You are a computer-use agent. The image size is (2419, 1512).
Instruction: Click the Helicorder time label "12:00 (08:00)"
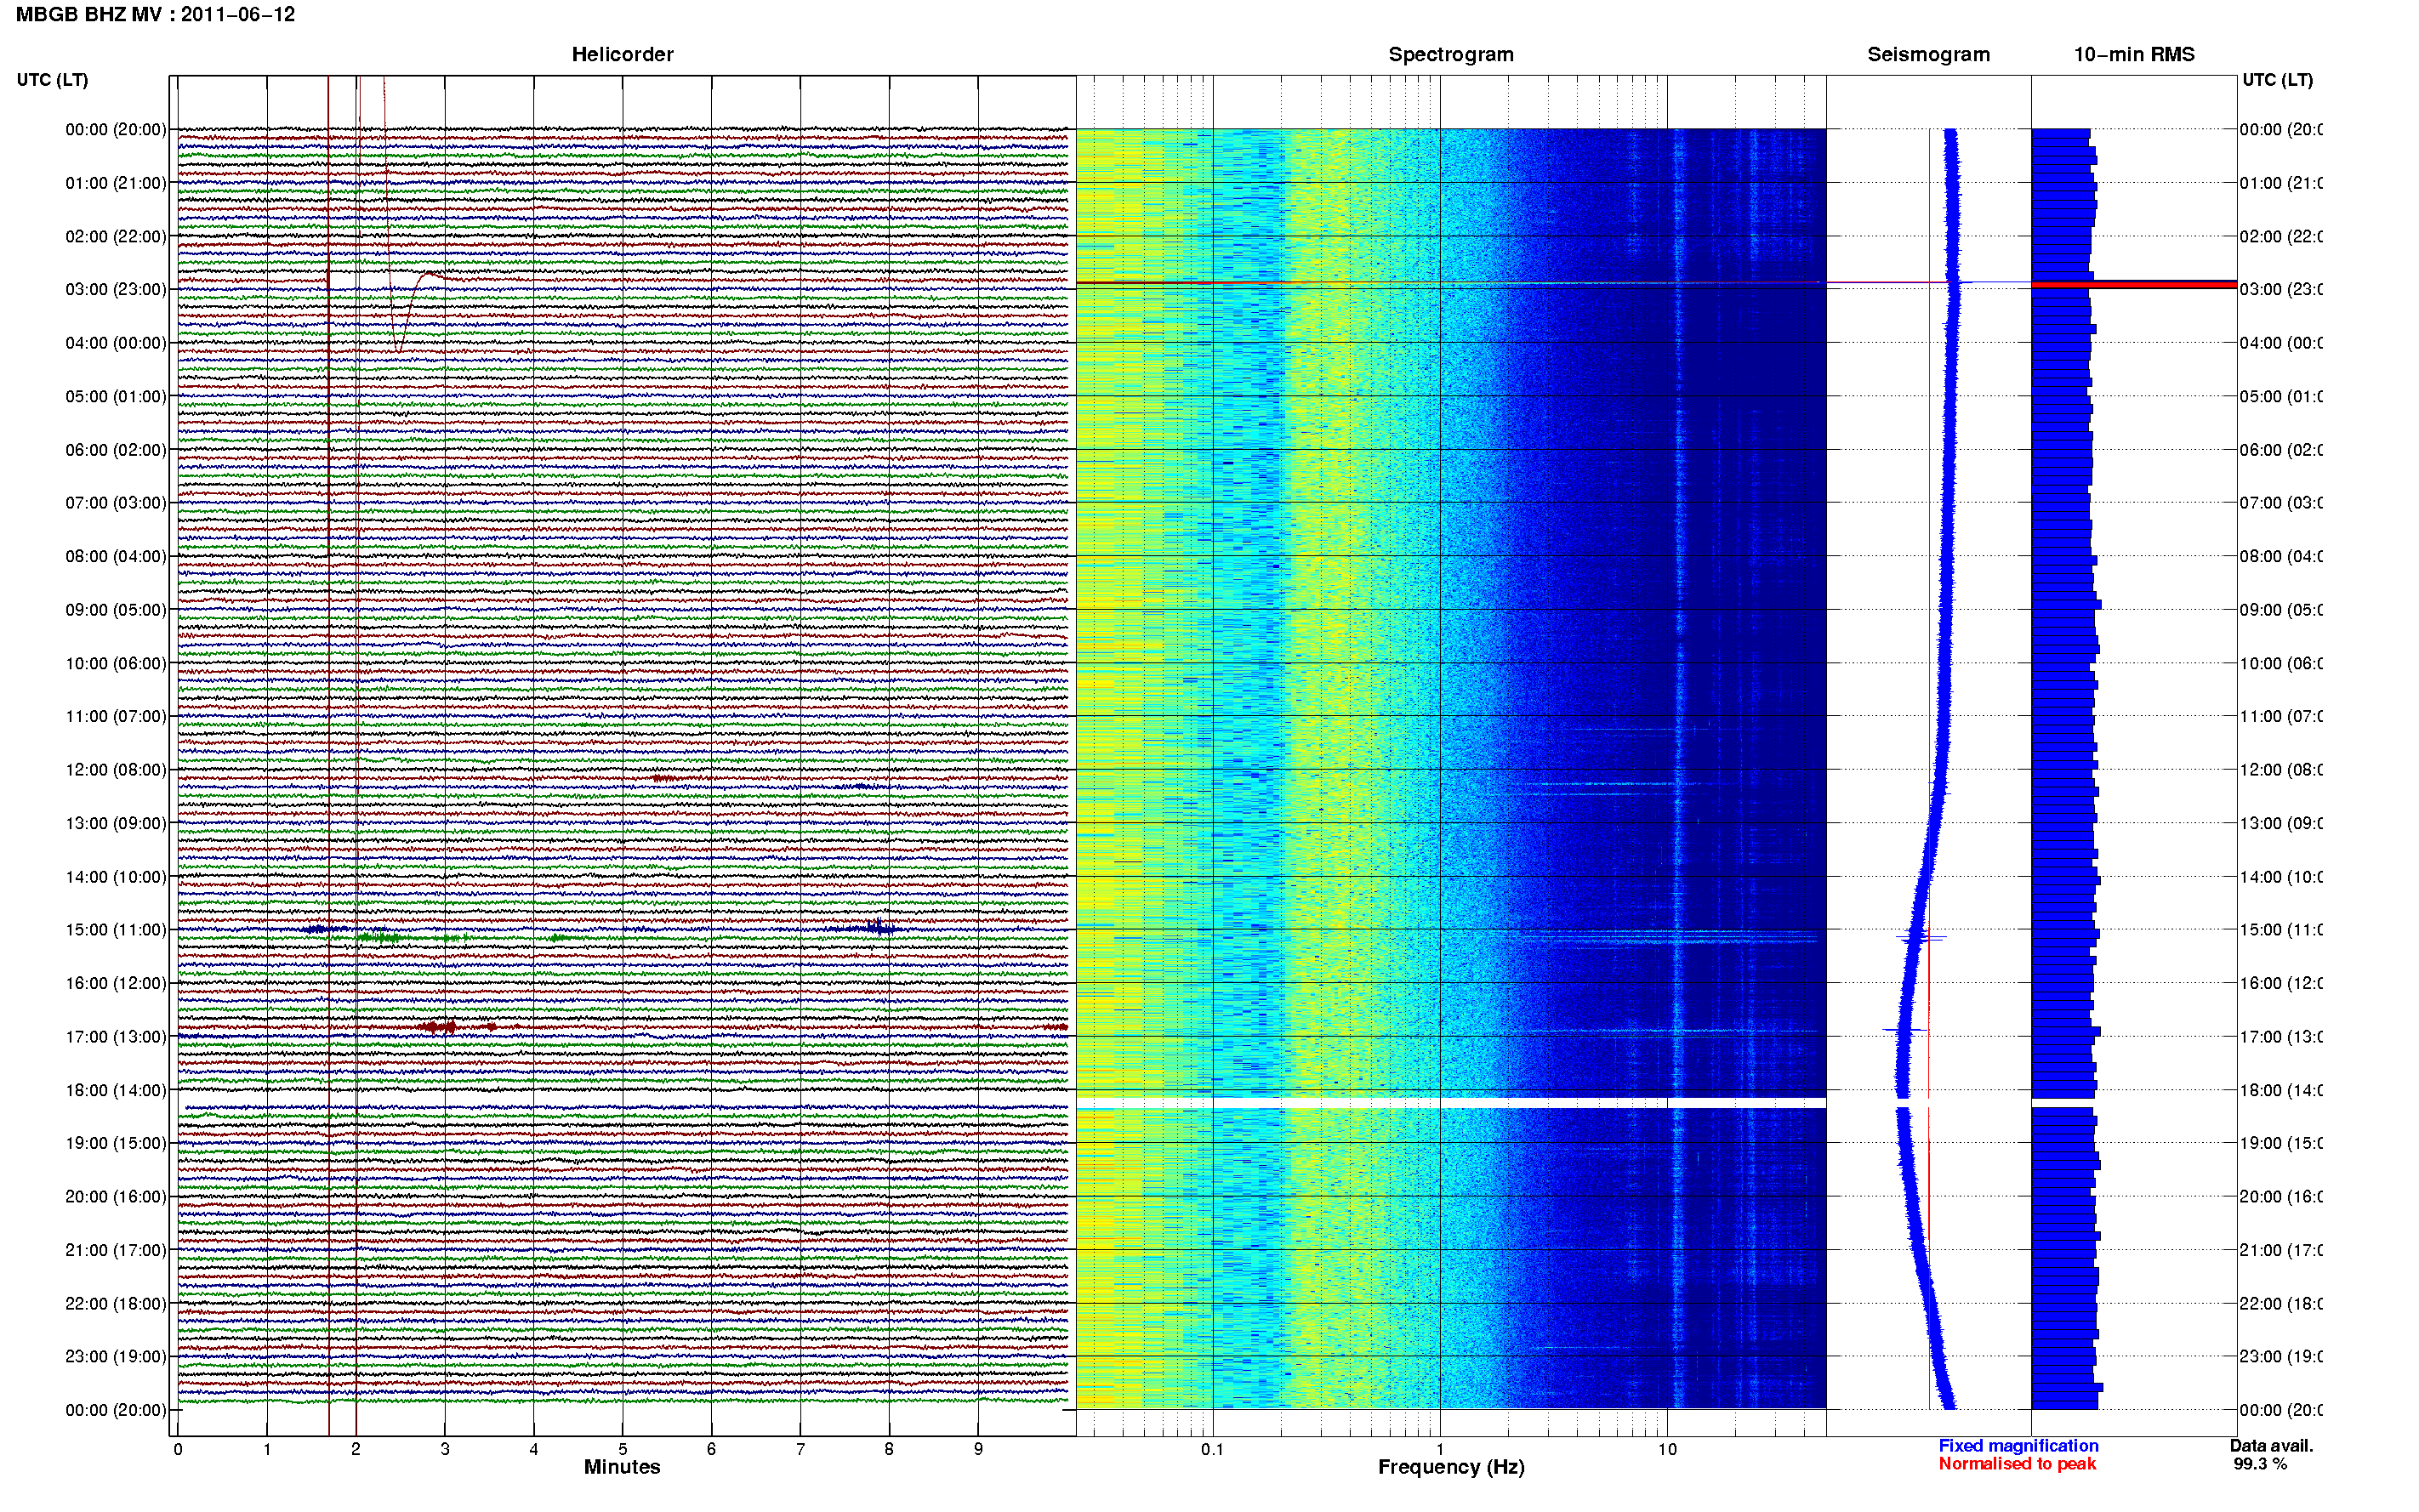click(x=116, y=770)
